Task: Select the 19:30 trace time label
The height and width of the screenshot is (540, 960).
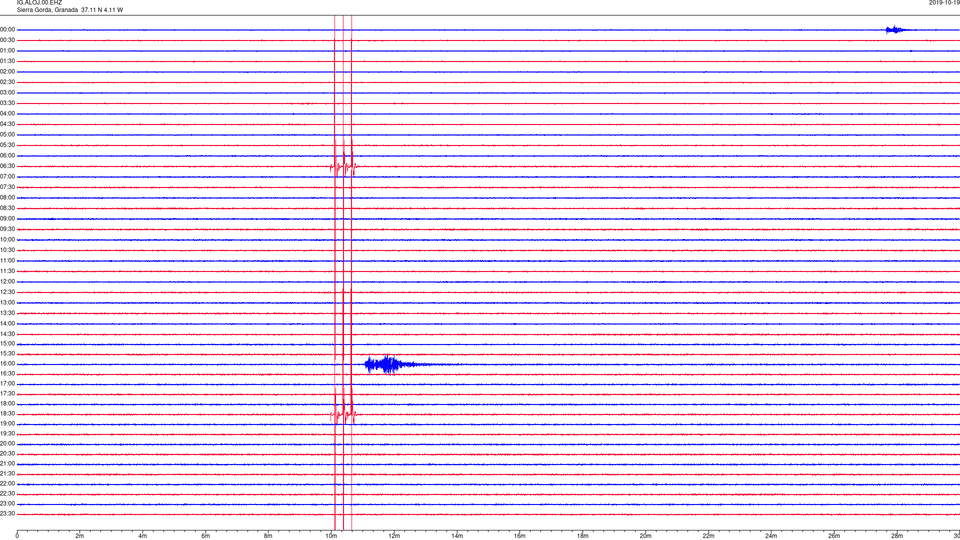Action: [8, 433]
